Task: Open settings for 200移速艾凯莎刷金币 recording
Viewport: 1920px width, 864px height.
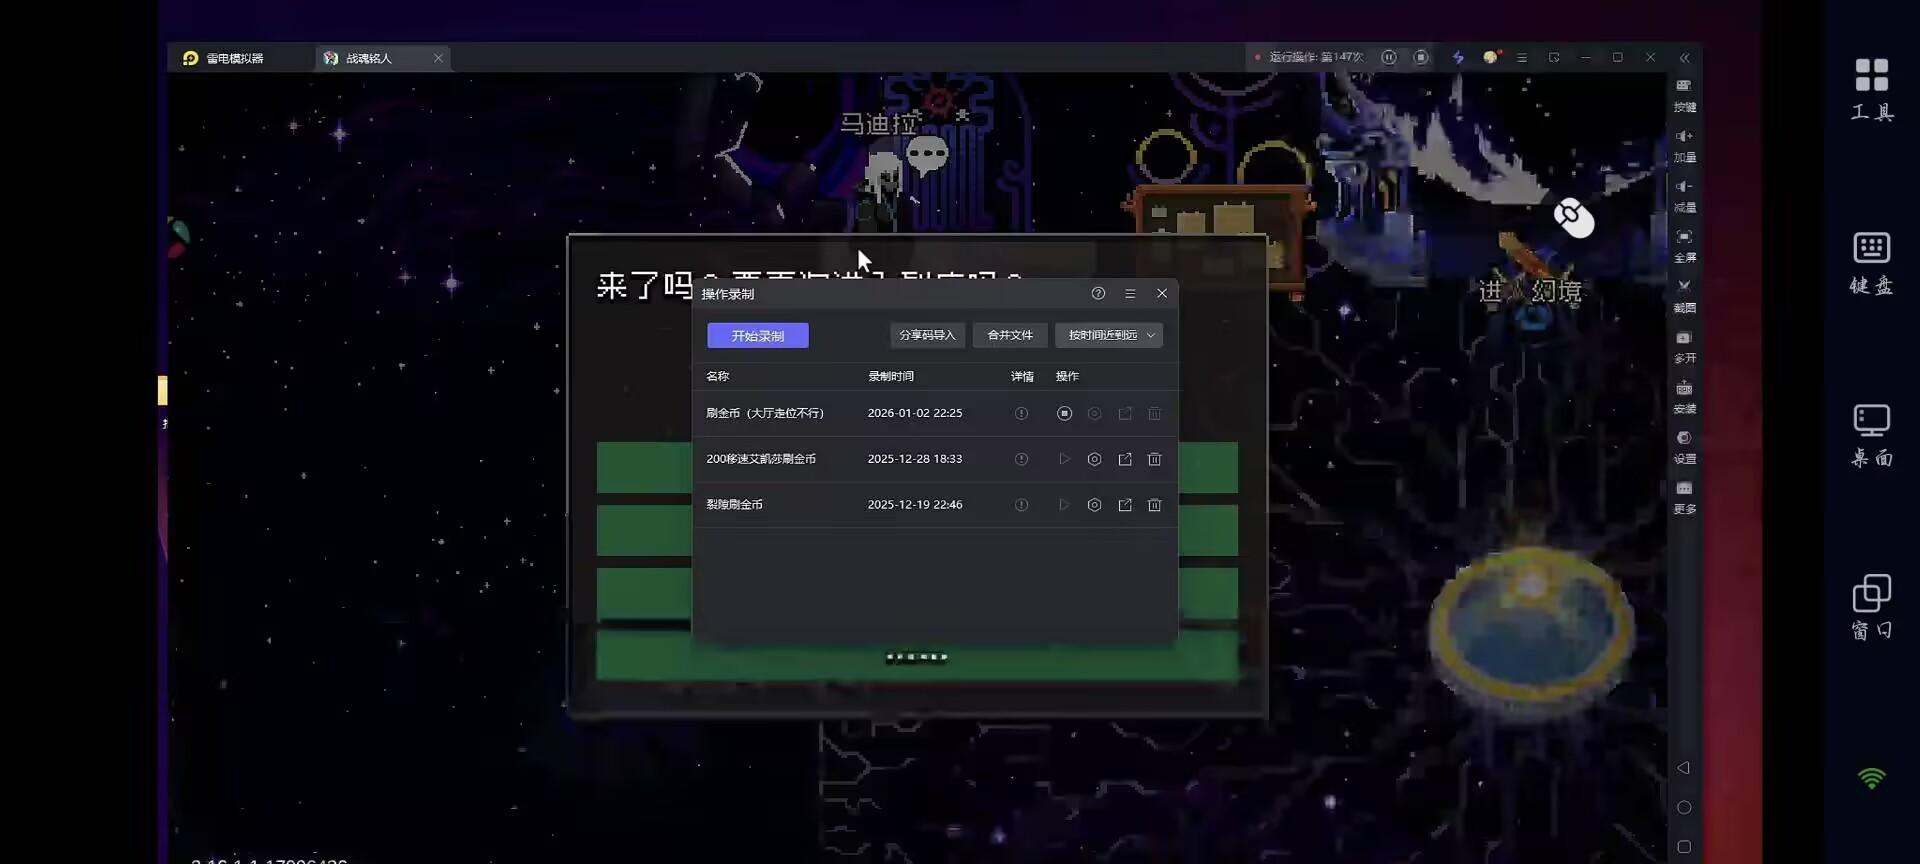Action: click(1094, 460)
